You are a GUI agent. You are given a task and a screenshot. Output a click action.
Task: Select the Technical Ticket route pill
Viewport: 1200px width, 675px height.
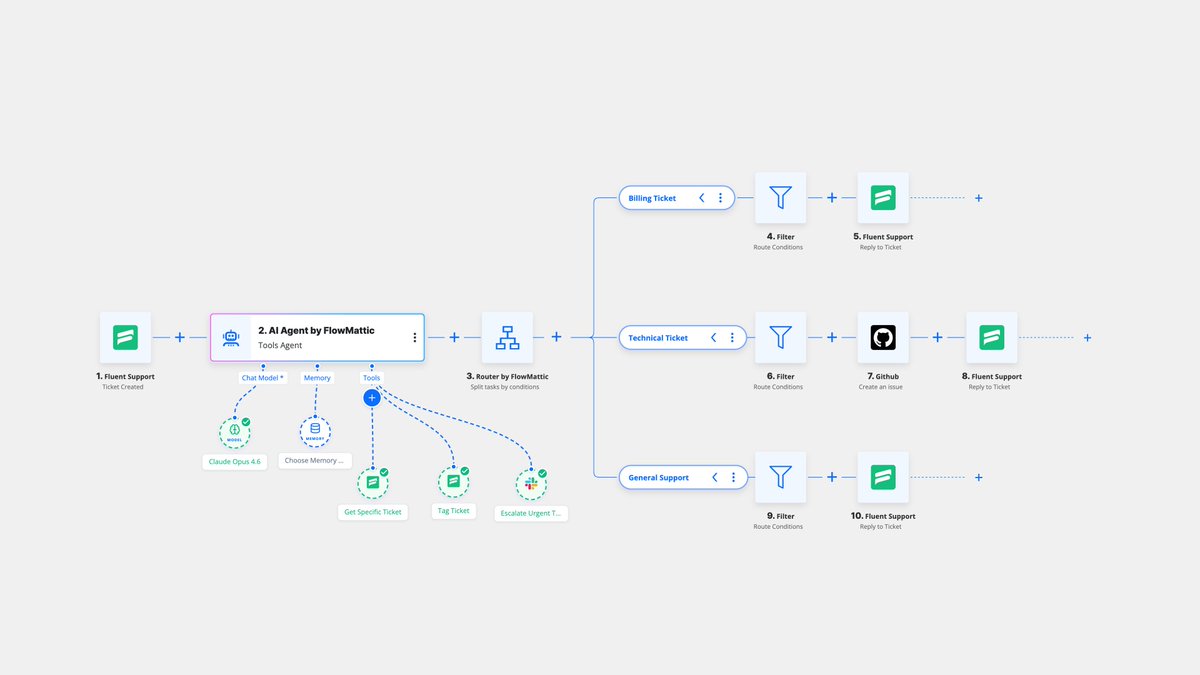pyautogui.click(x=683, y=338)
